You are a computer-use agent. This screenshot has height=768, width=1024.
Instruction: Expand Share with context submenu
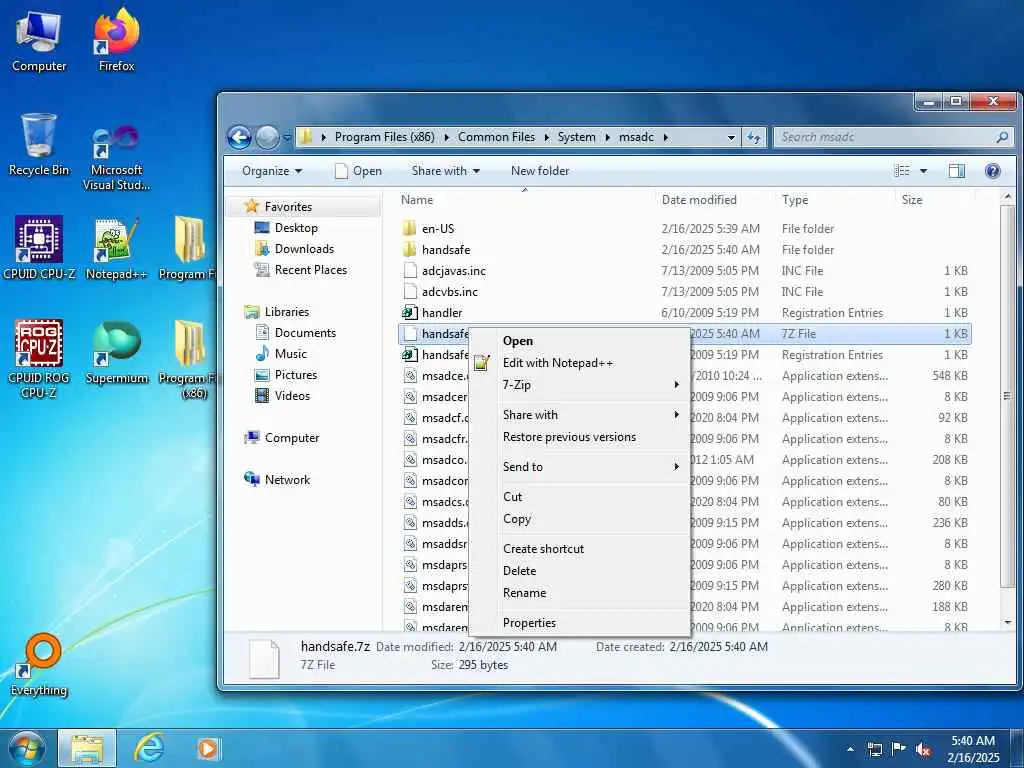tap(579, 415)
